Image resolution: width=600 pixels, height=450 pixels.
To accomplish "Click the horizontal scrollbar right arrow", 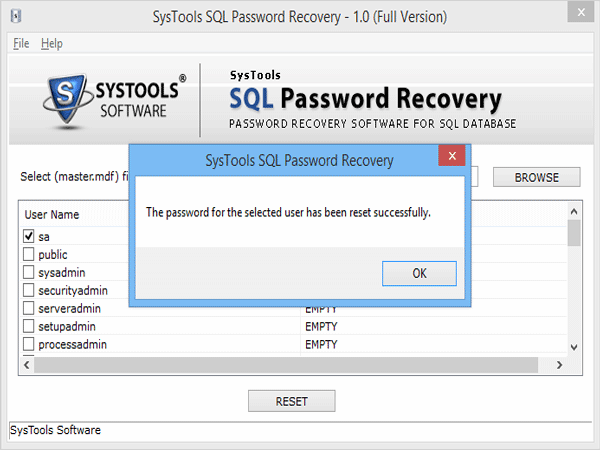I will pos(559,365).
